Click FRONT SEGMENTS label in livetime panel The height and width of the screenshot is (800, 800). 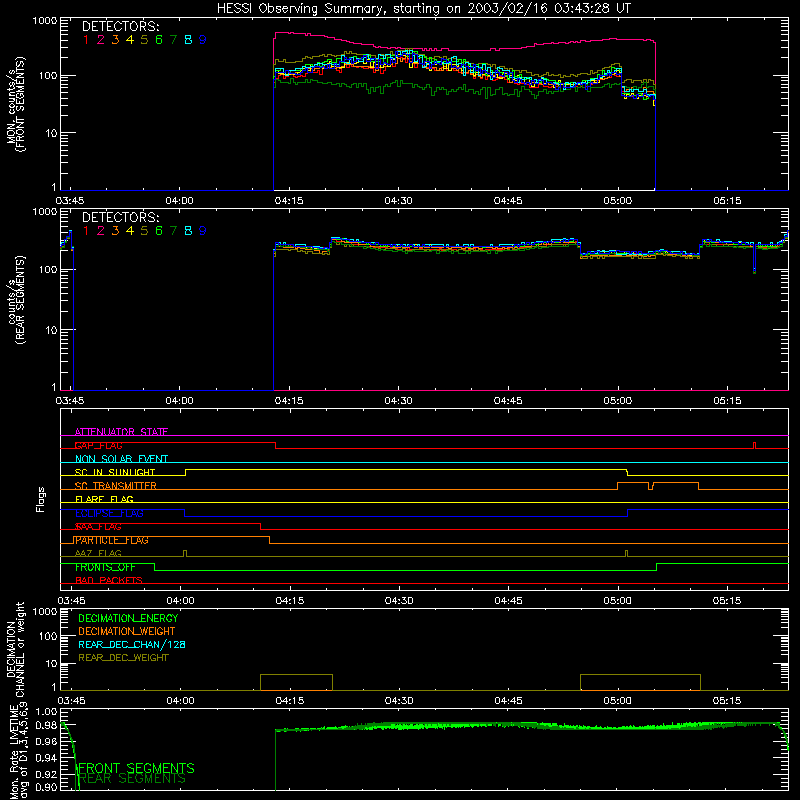[136, 768]
